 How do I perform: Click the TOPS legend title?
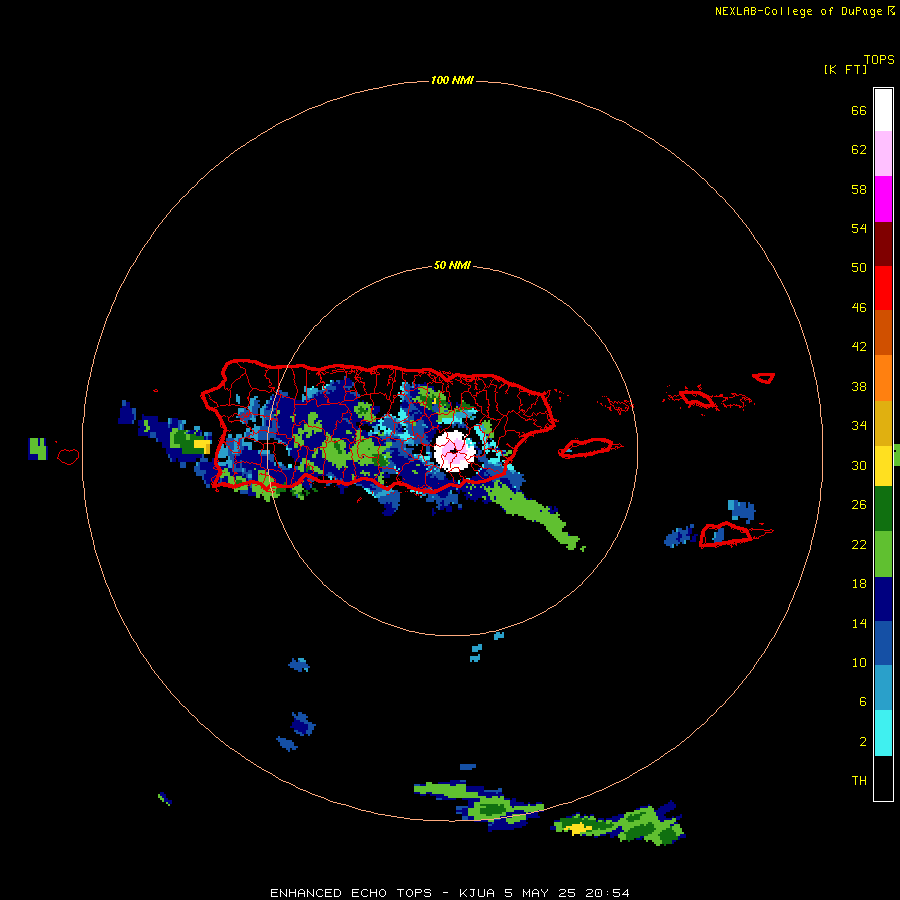[879, 60]
